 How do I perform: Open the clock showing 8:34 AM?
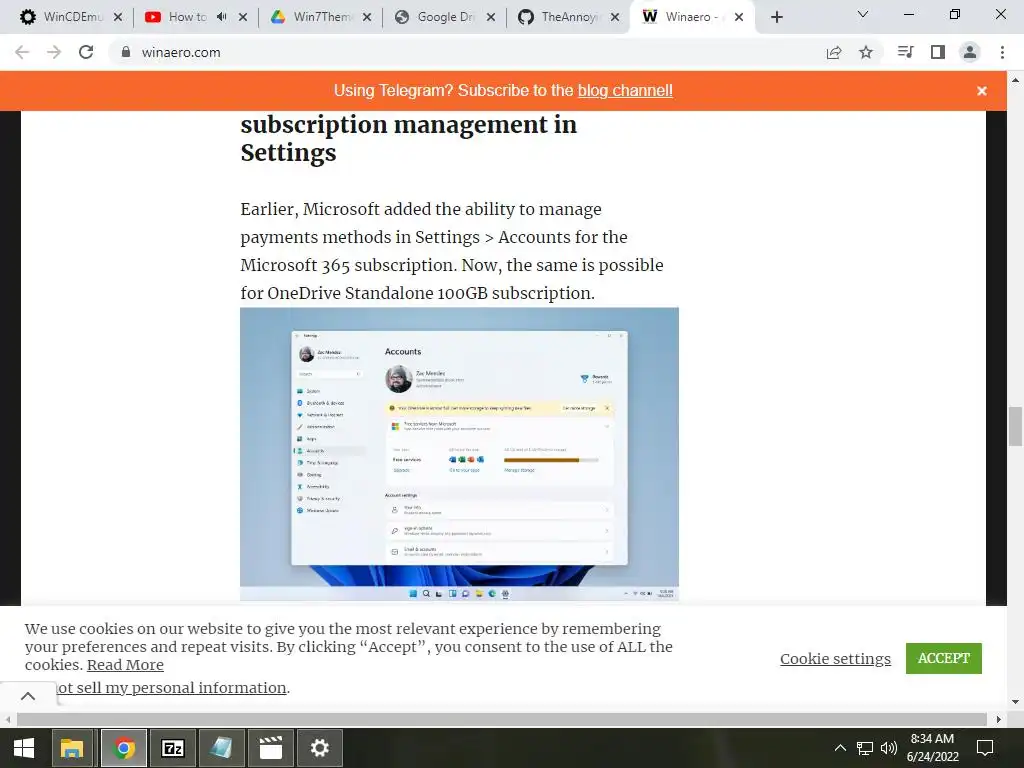tap(933, 748)
